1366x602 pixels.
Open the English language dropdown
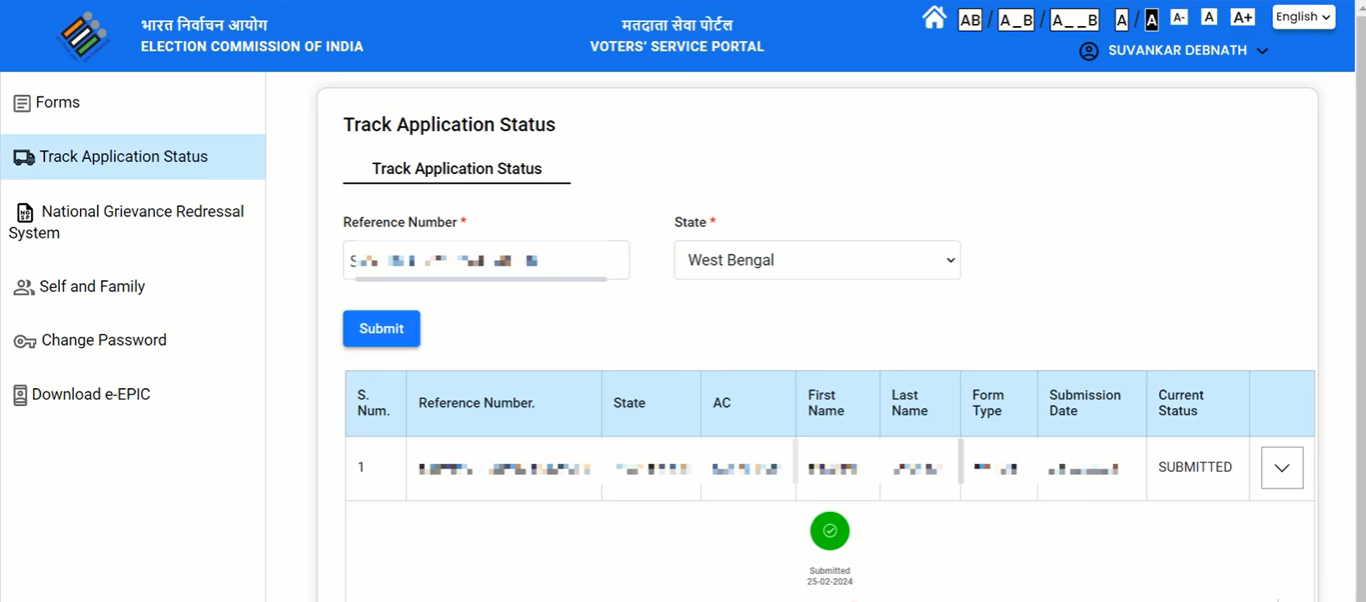tap(1303, 16)
